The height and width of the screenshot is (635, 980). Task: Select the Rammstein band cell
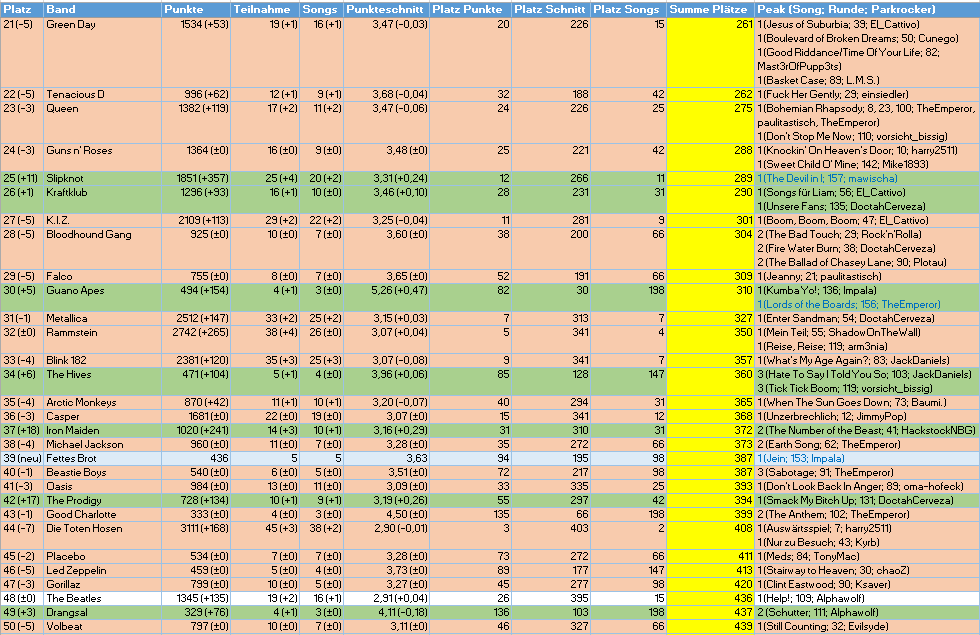pyautogui.click(x=102, y=339)
